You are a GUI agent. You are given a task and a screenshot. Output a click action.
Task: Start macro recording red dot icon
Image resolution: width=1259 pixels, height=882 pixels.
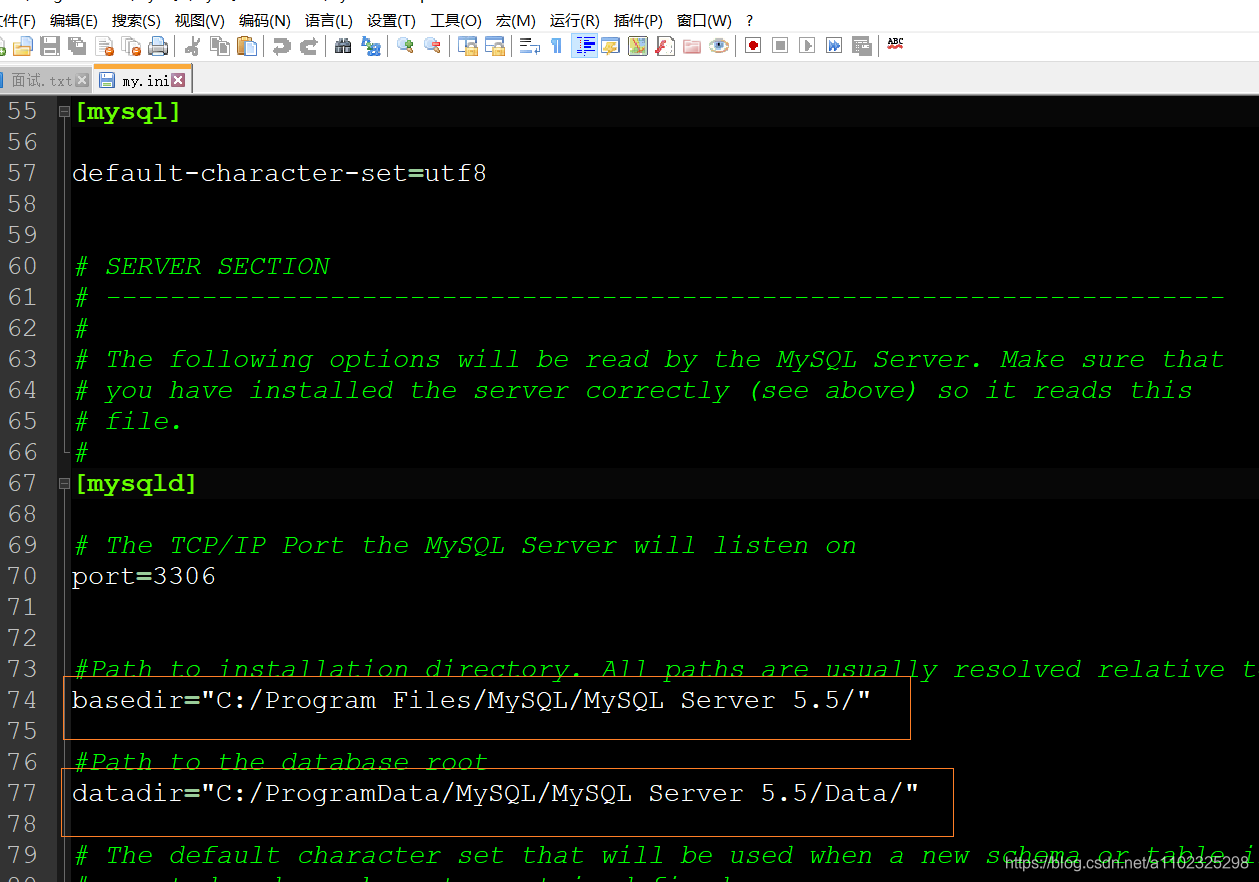point(753,46)
